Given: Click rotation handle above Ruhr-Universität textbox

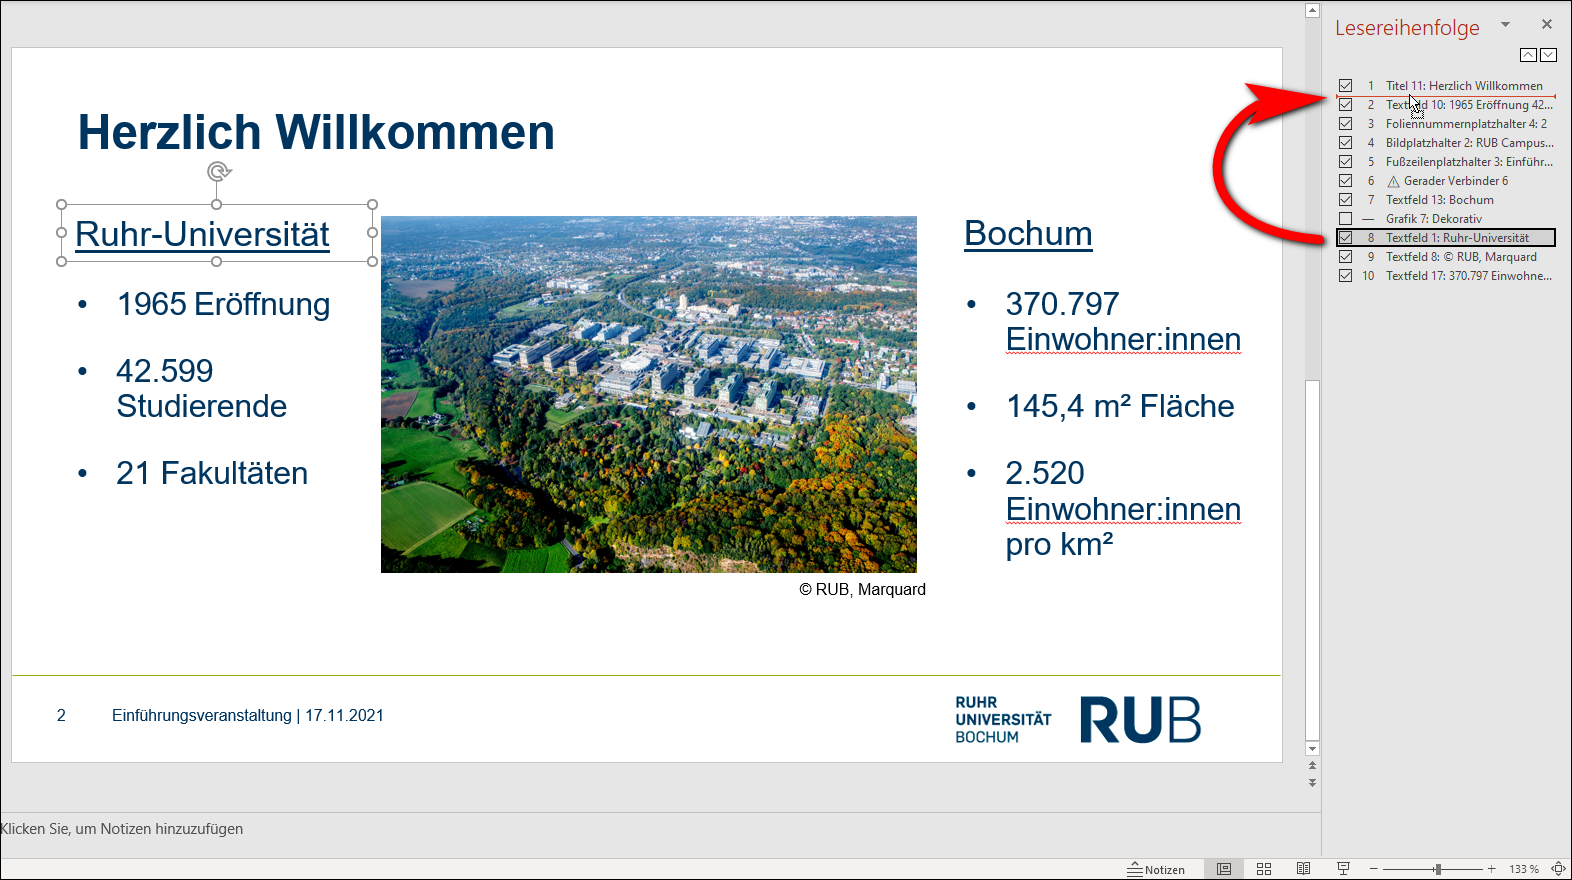Looking at the screenshot, I should (218, 171).
